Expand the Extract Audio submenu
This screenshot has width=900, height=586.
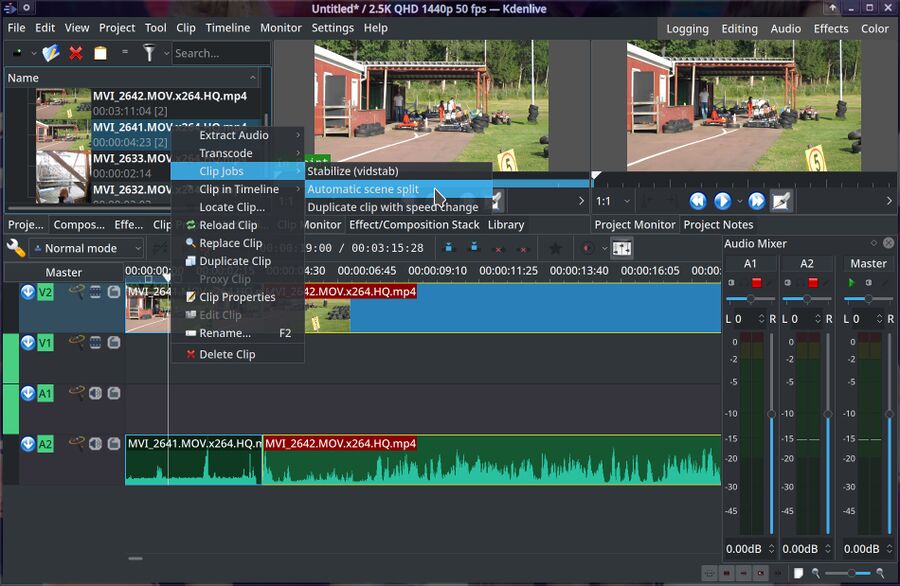pos(238,135)
